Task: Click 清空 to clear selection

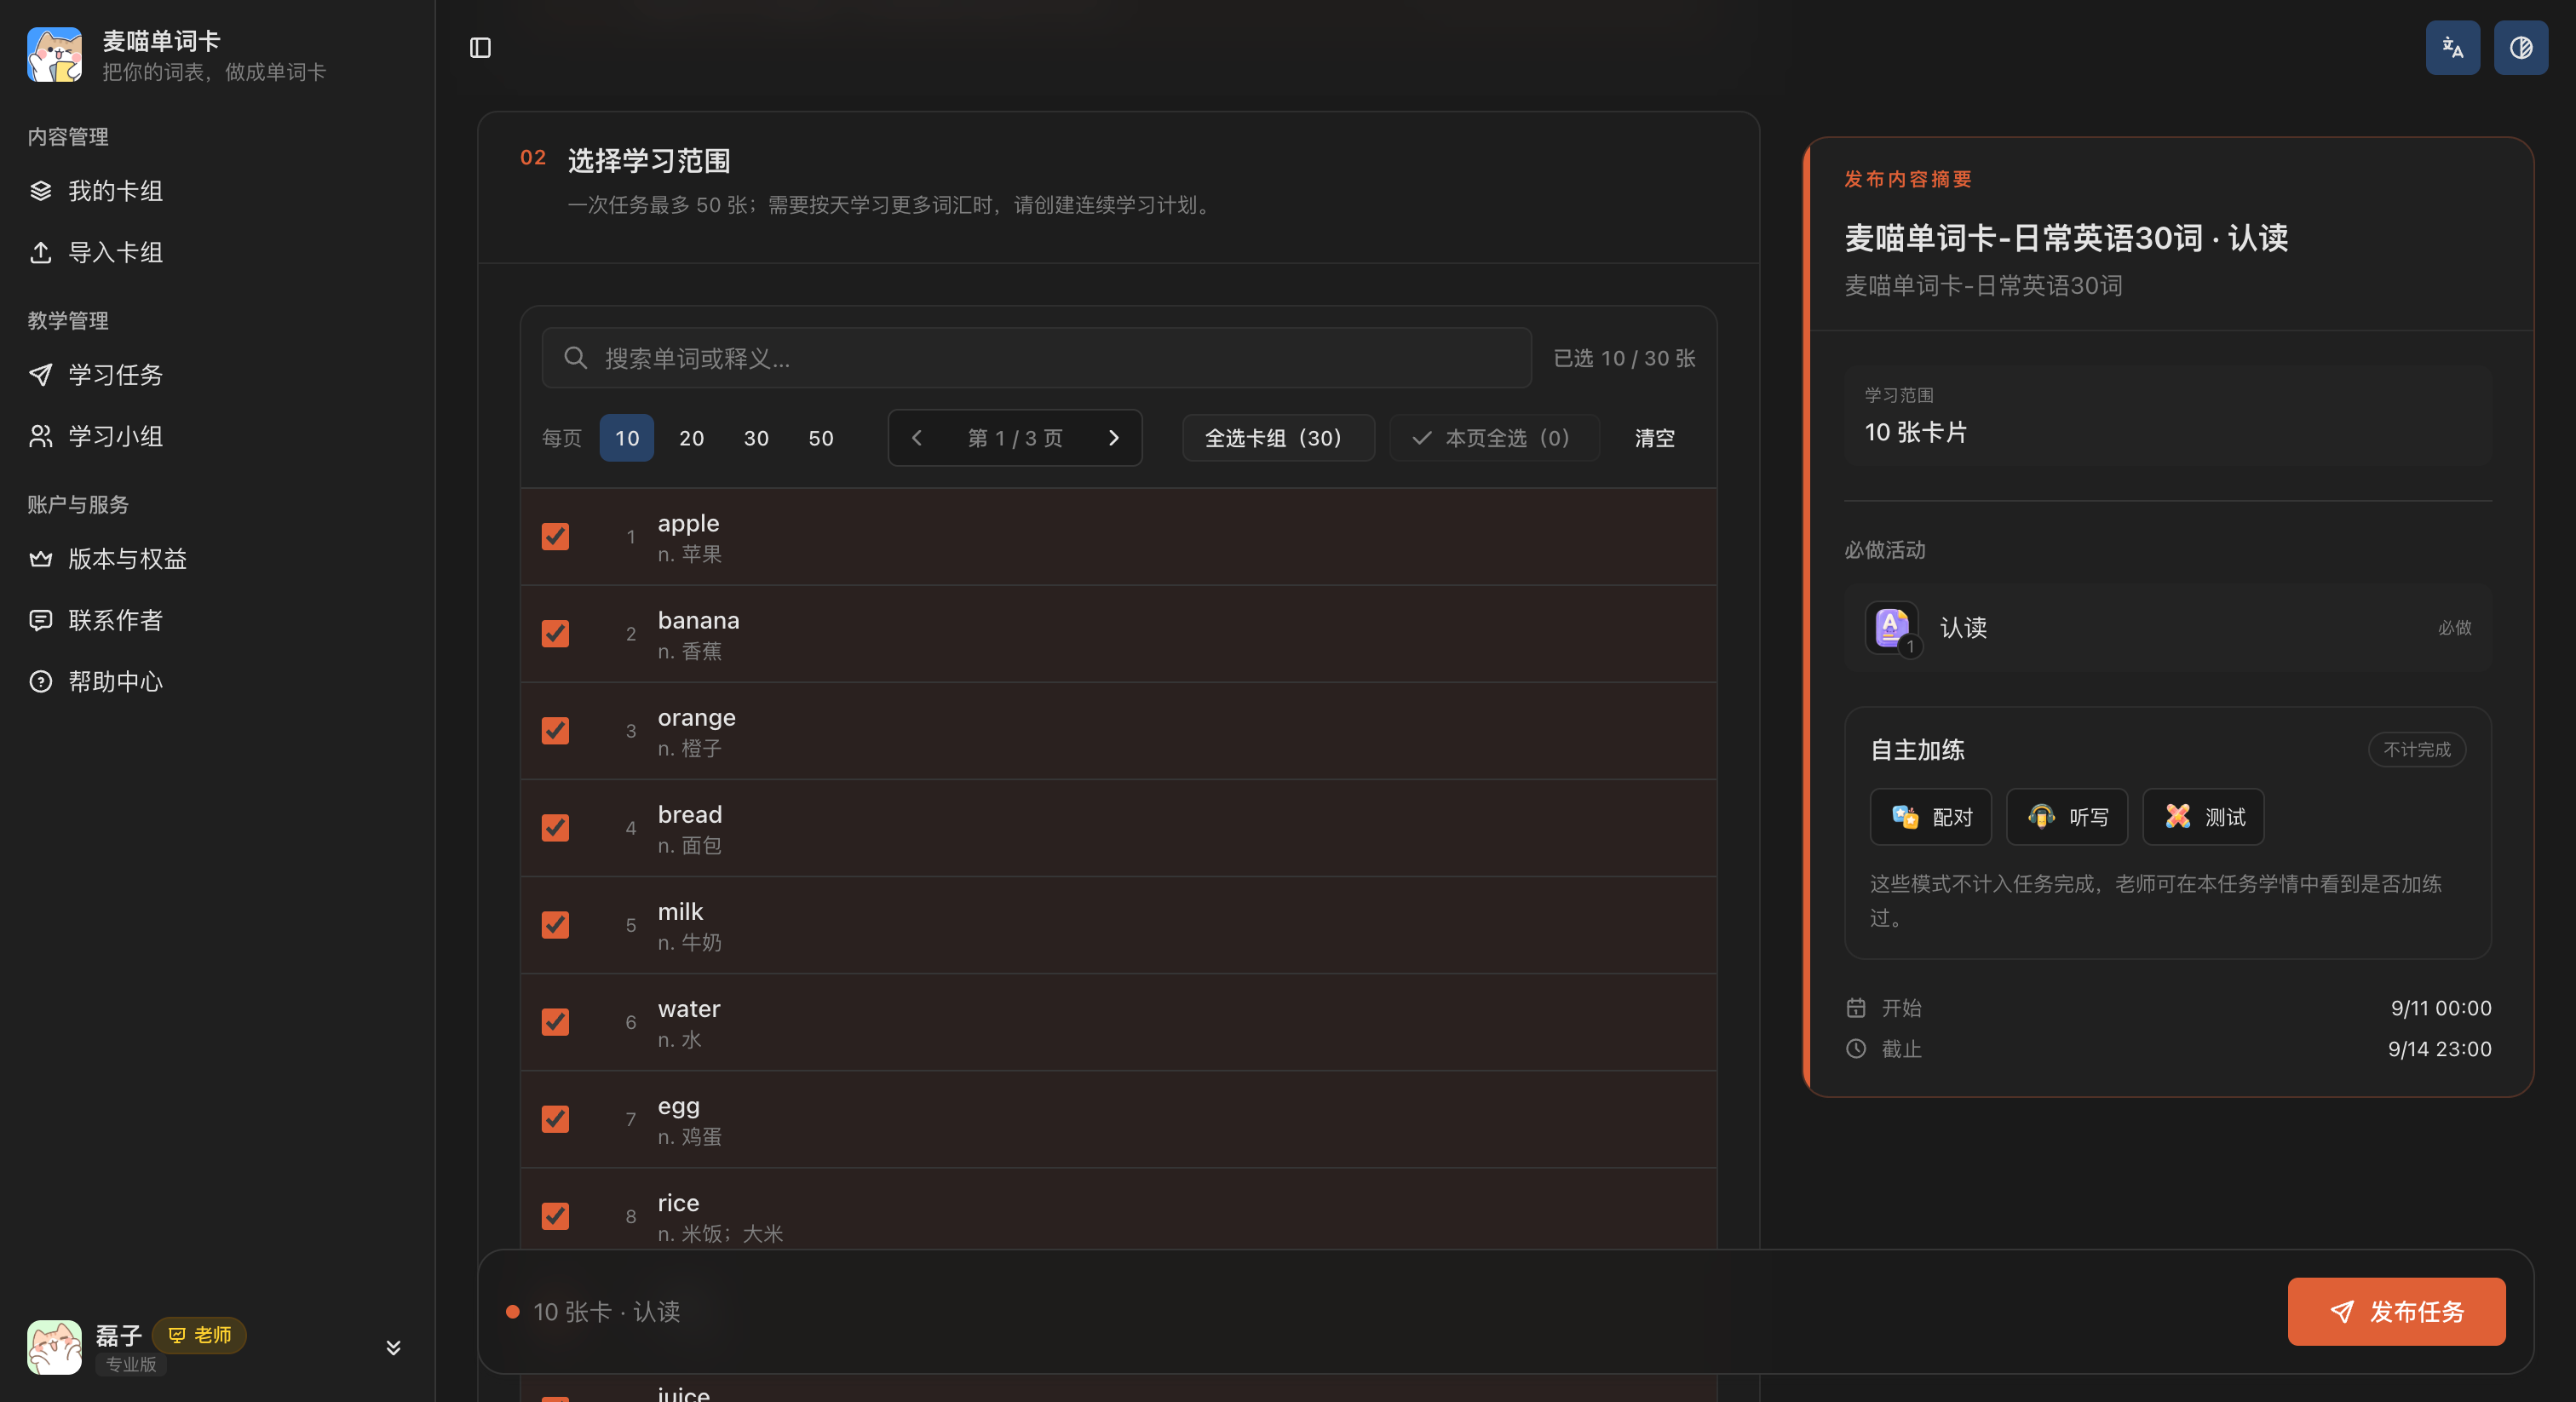Action: pos(1655,438)
